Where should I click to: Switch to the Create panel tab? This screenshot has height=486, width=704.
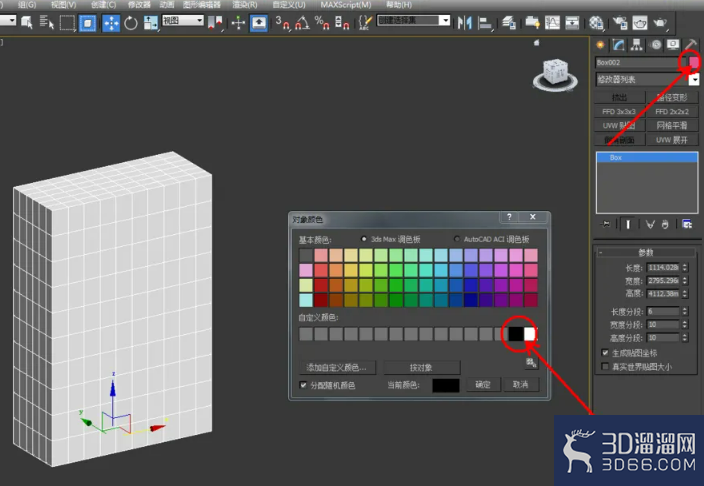coord(600,44)
